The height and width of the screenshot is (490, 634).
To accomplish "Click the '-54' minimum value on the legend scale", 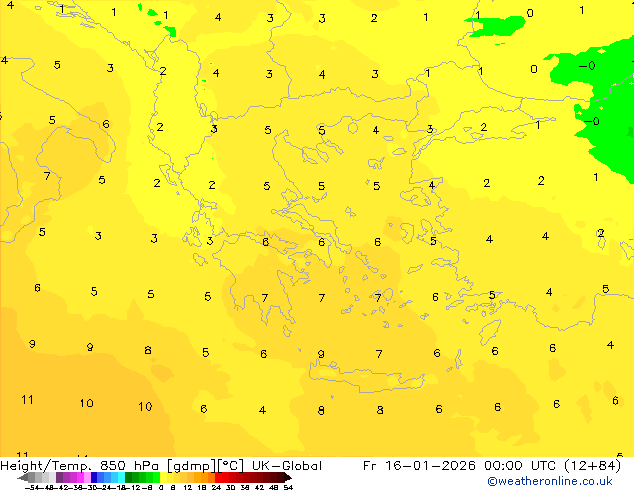I will [x=32, y=487].
